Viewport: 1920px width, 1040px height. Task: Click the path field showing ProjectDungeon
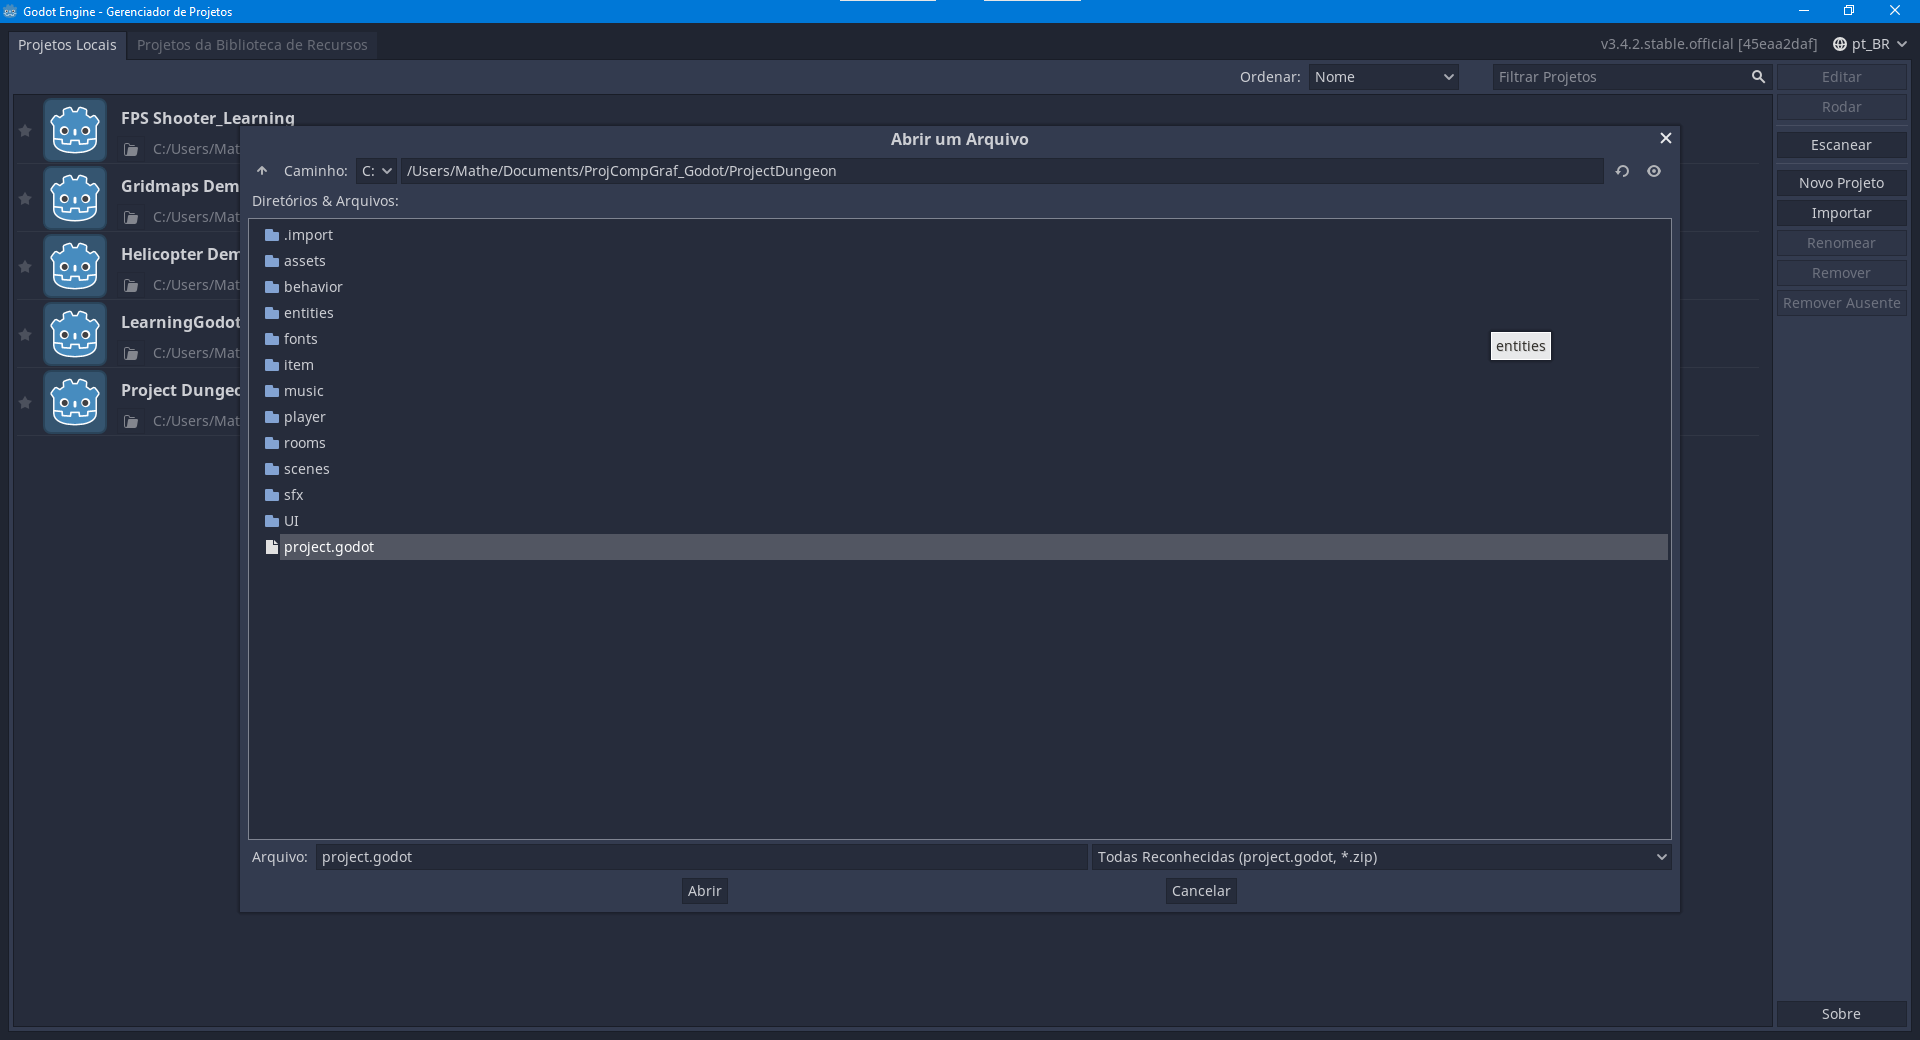click(x=1002, y=171)
